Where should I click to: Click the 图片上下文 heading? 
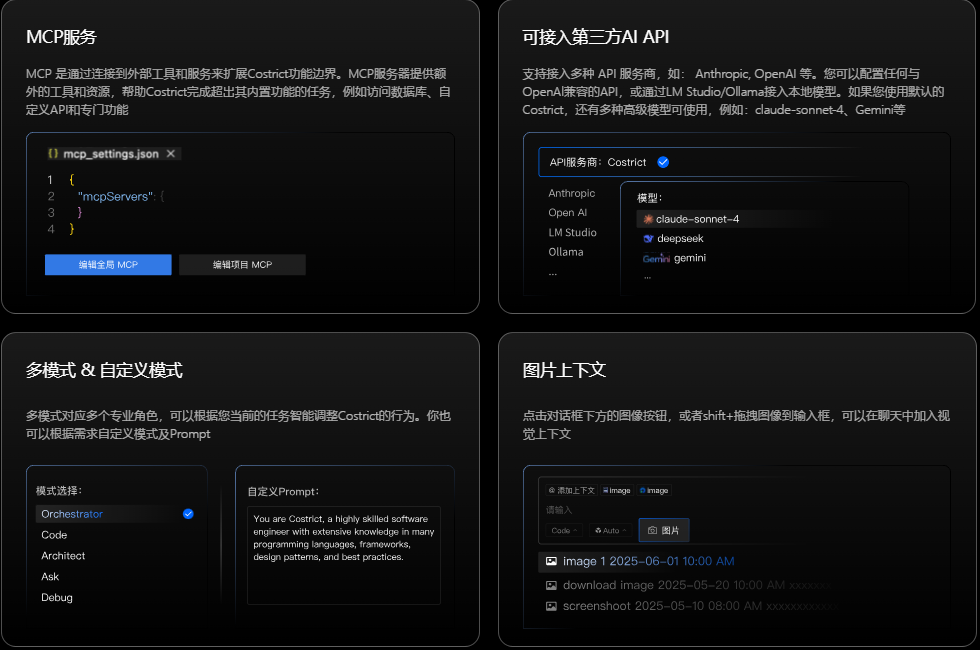[x=564, y=370]
